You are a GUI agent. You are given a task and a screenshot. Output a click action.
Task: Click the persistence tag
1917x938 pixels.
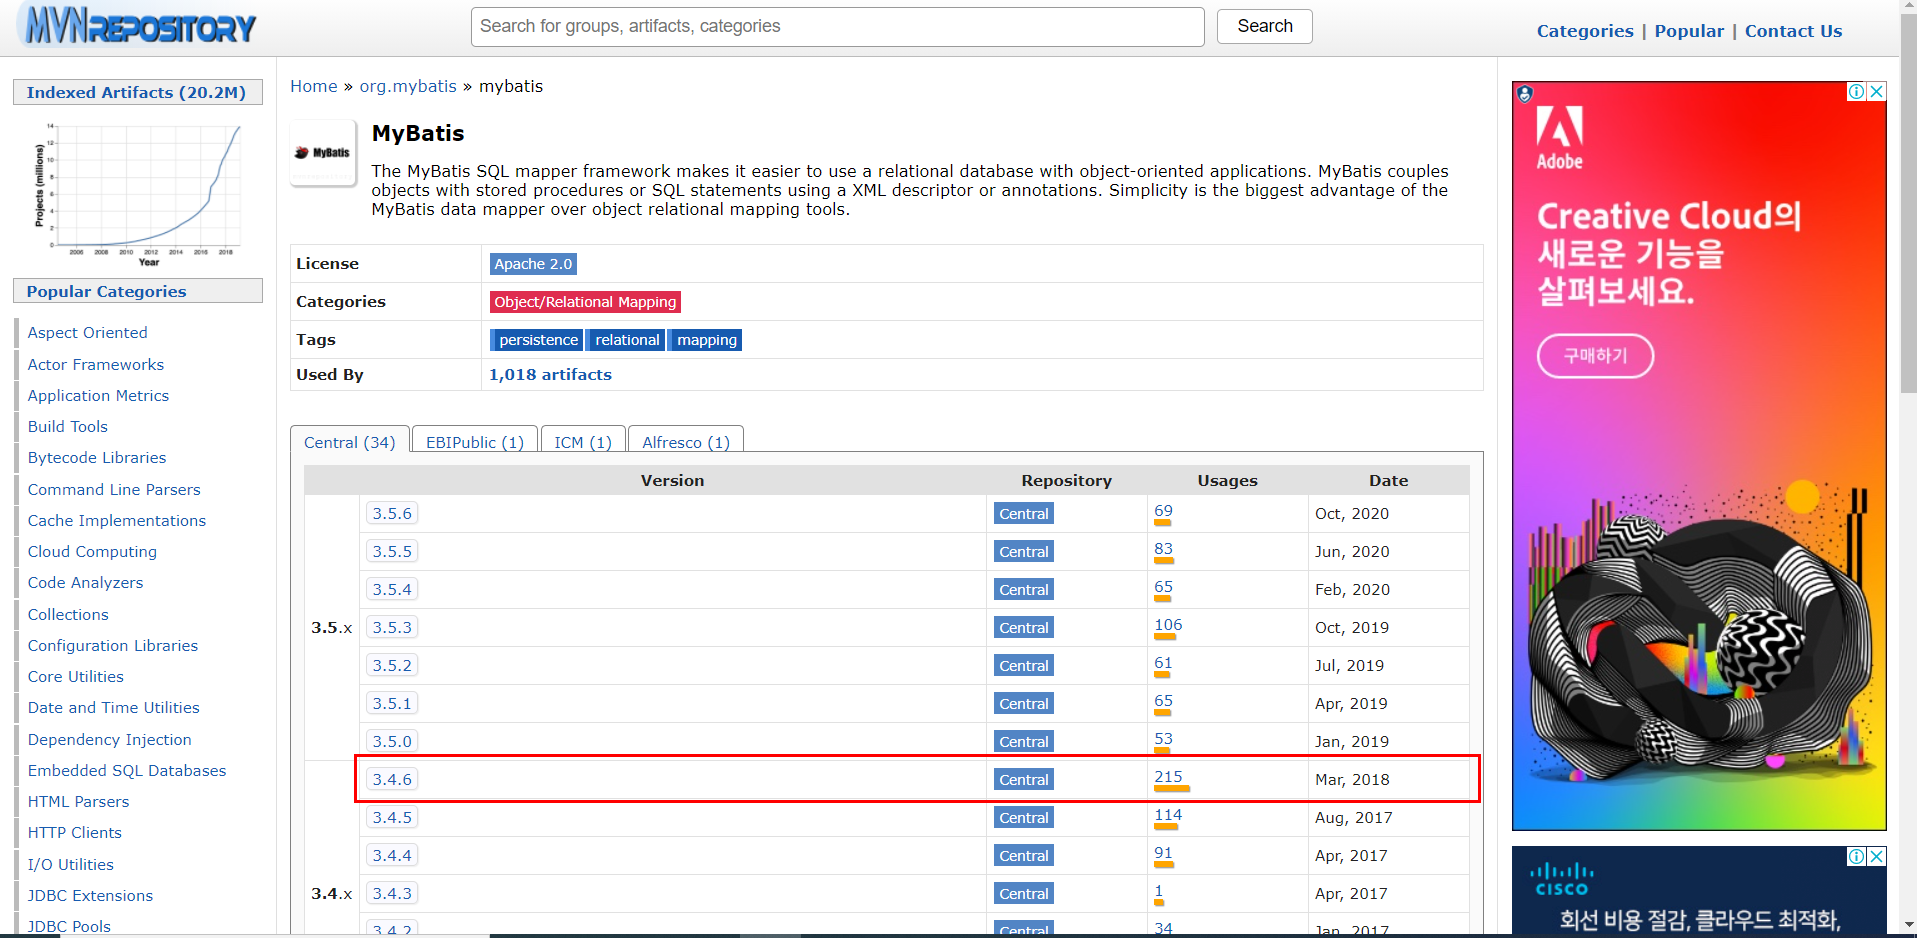[538, 340]
